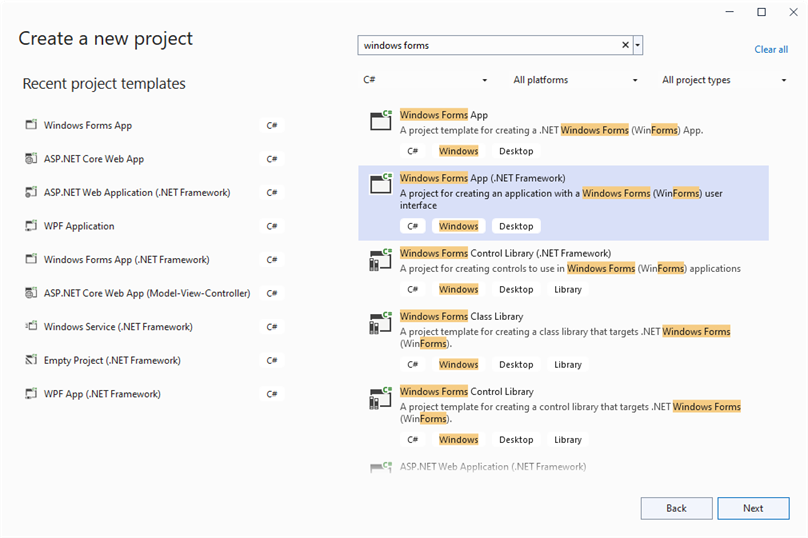Click Windows Forms App (.NET Framework) result icon
This screenshot has width=808, height=538.
[x=381, y=183]
